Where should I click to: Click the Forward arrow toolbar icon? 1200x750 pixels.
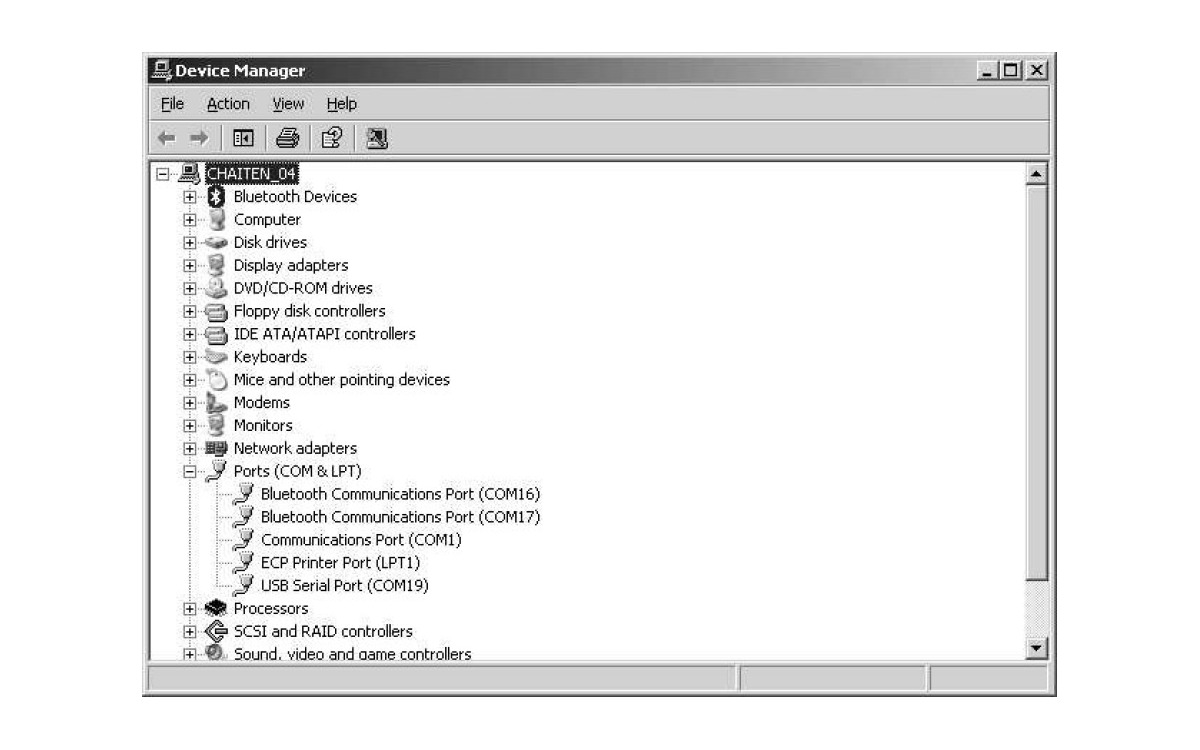point(198,138)
